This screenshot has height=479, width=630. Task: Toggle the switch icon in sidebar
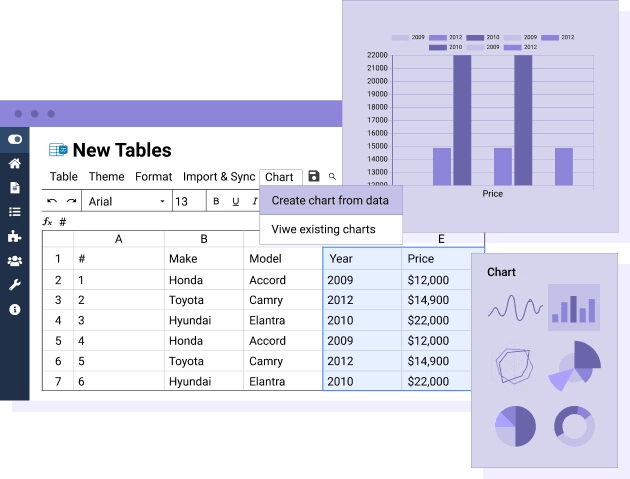(x=15, y=139)
